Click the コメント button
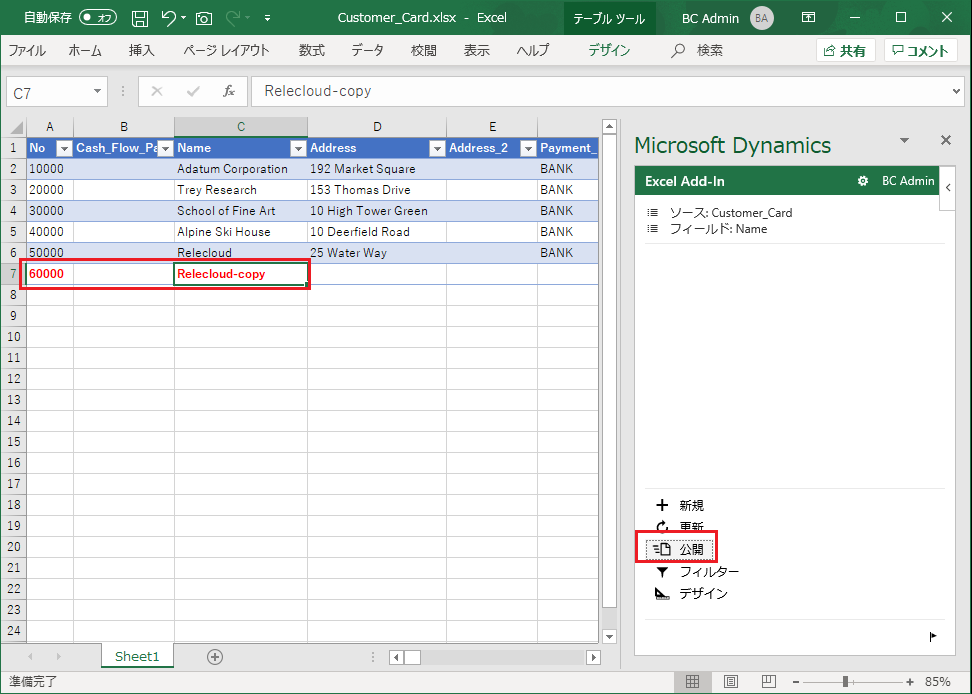The width and height of the screenshot is (972, 694). point(921,51)
